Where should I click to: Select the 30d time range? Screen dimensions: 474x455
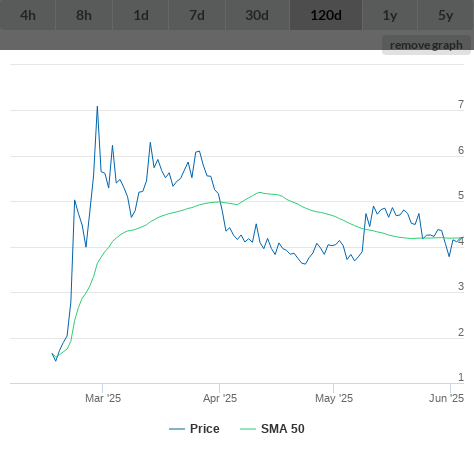(x=257, y=15)
